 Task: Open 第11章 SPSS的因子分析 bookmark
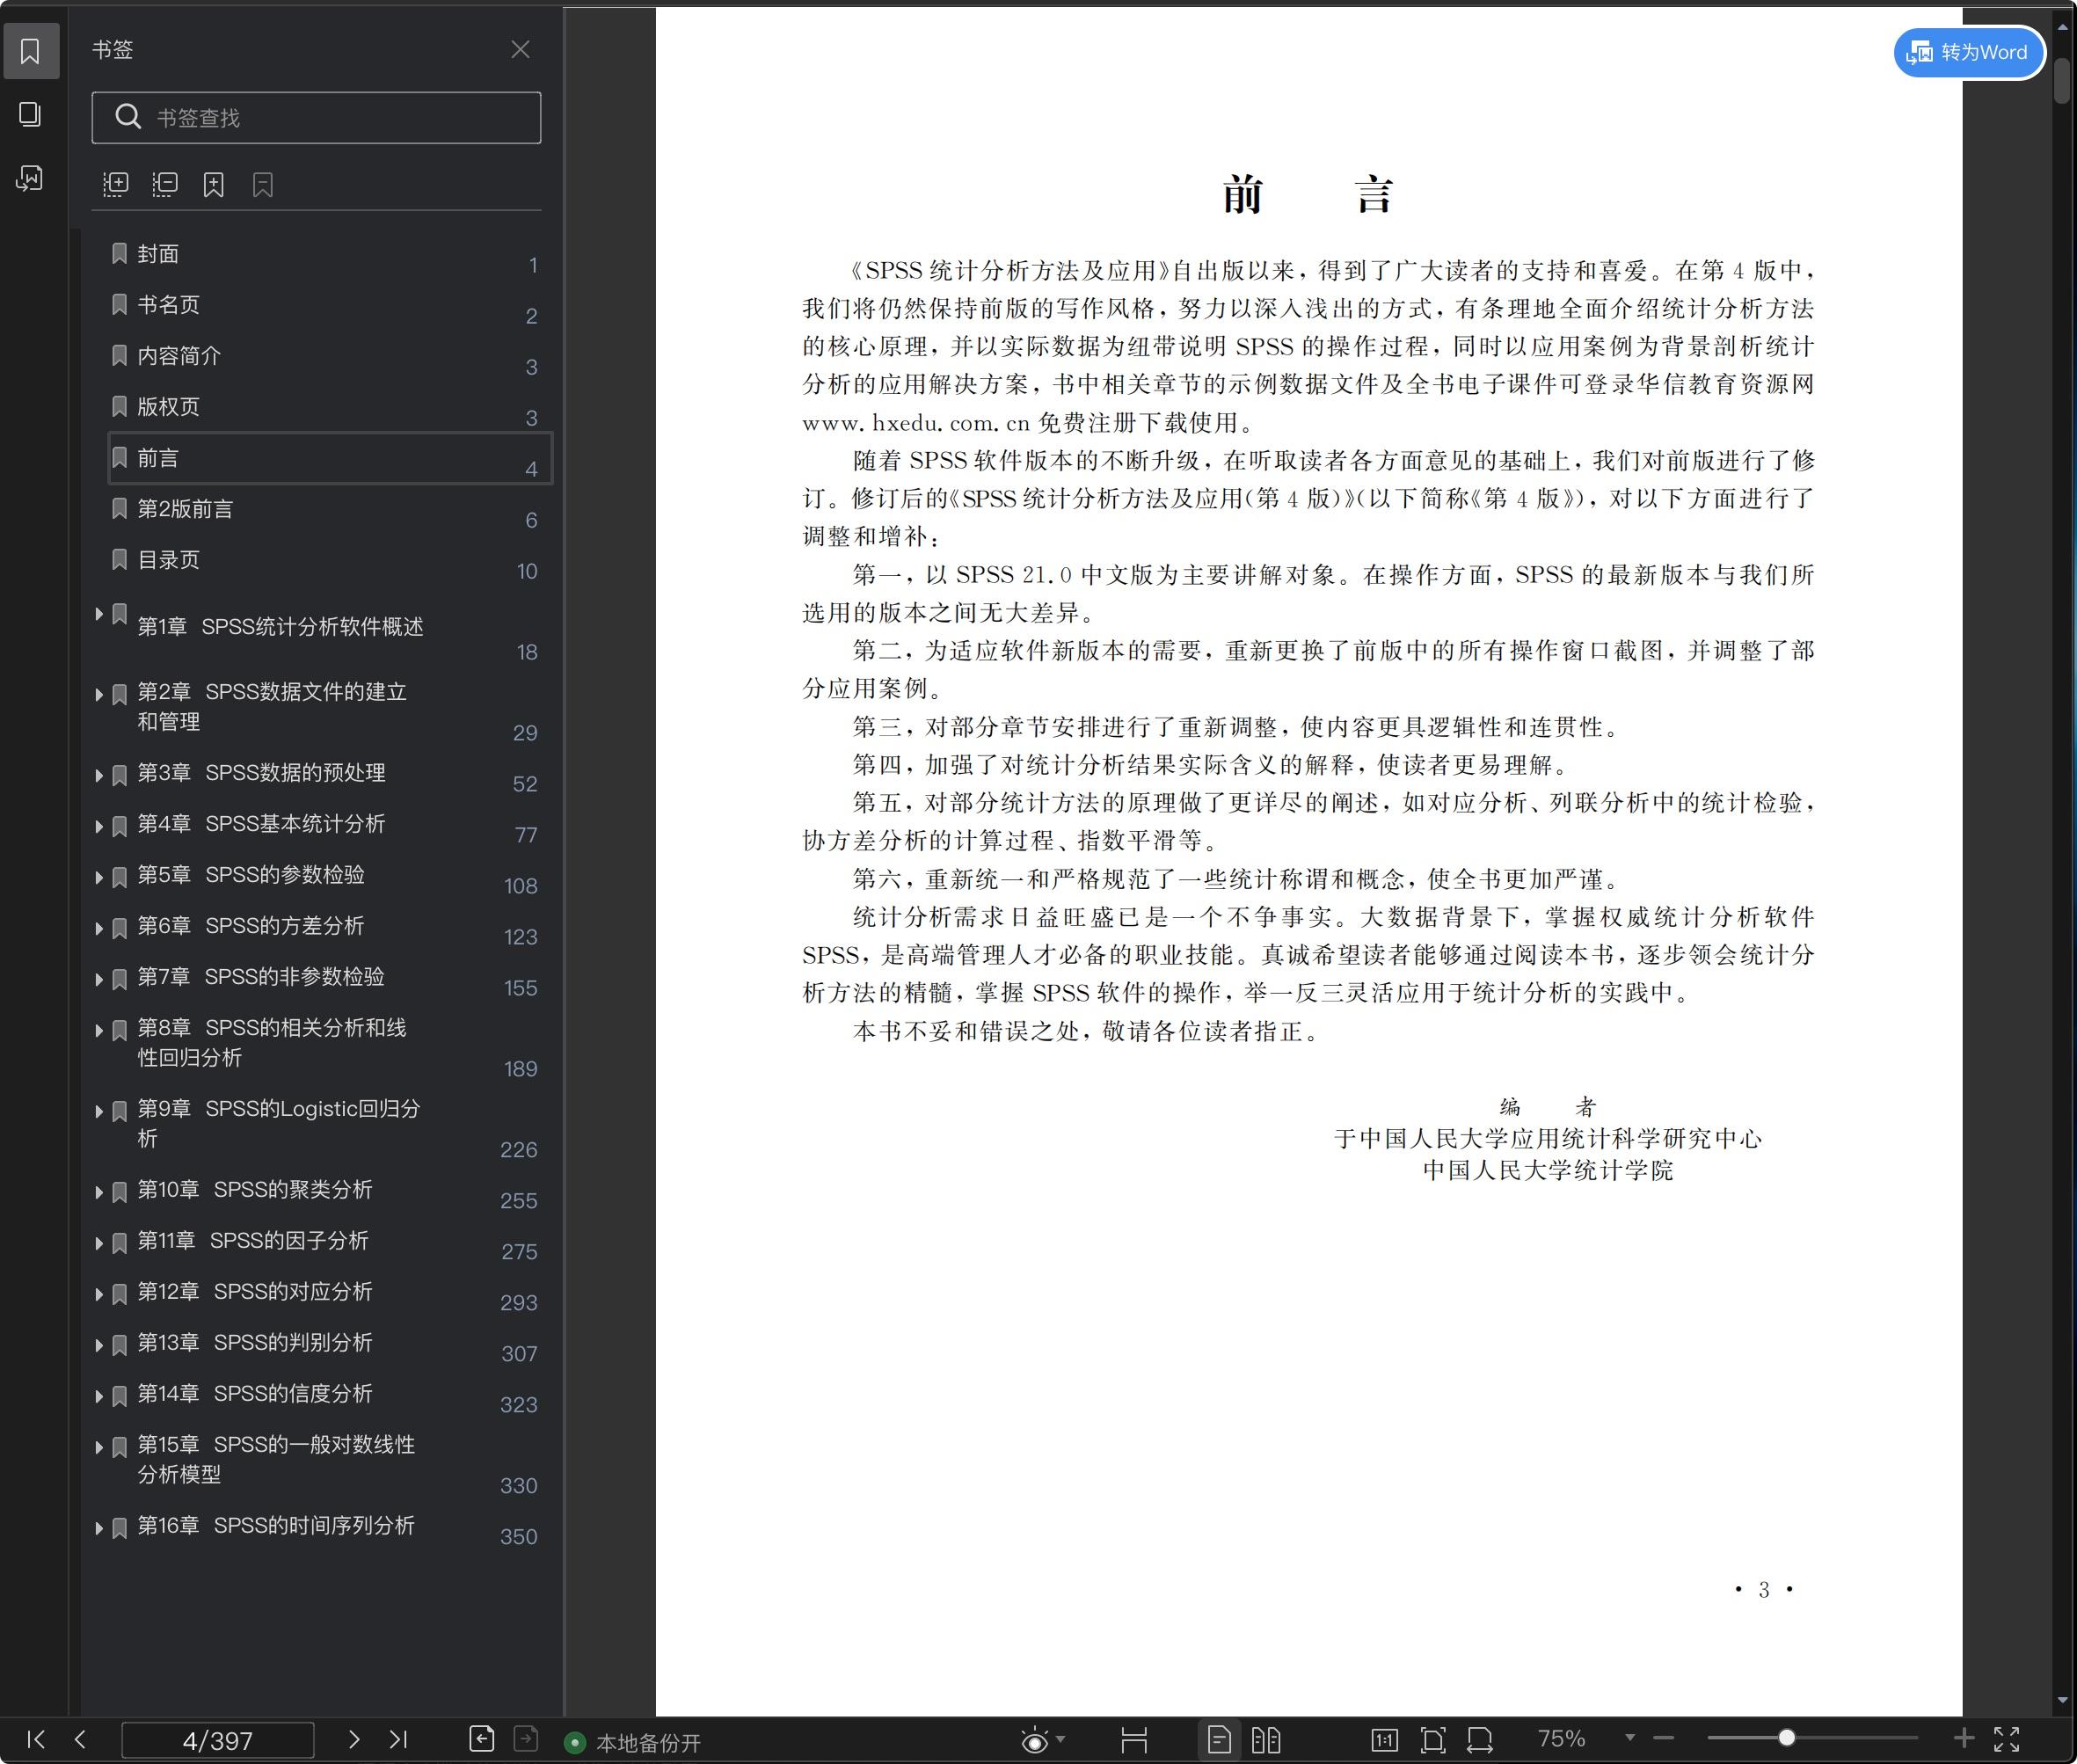pyautogui.click(x=252, y=1240)
